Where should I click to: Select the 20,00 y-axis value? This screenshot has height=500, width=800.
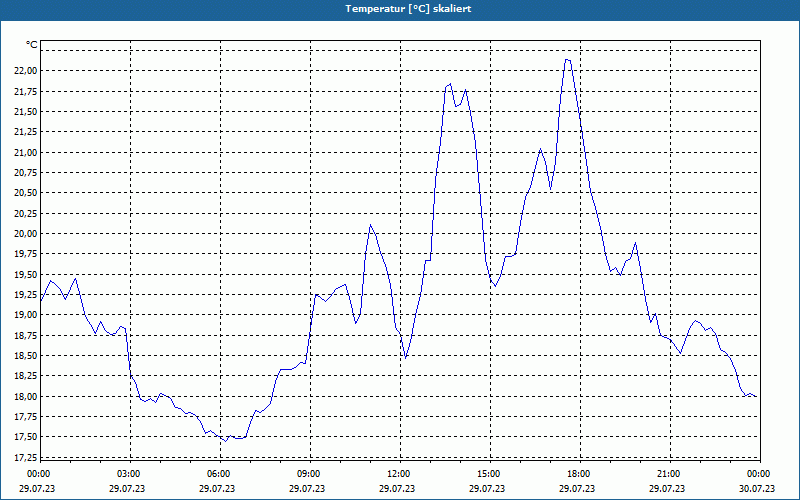coord(24,234)
